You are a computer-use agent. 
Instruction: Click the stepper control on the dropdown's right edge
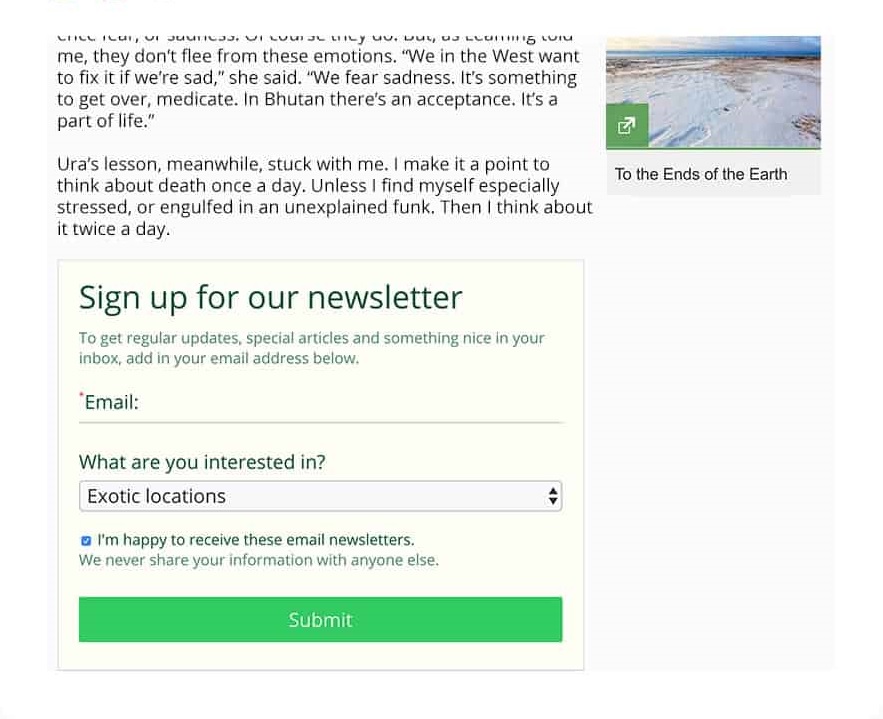click(x=553, y=495)
